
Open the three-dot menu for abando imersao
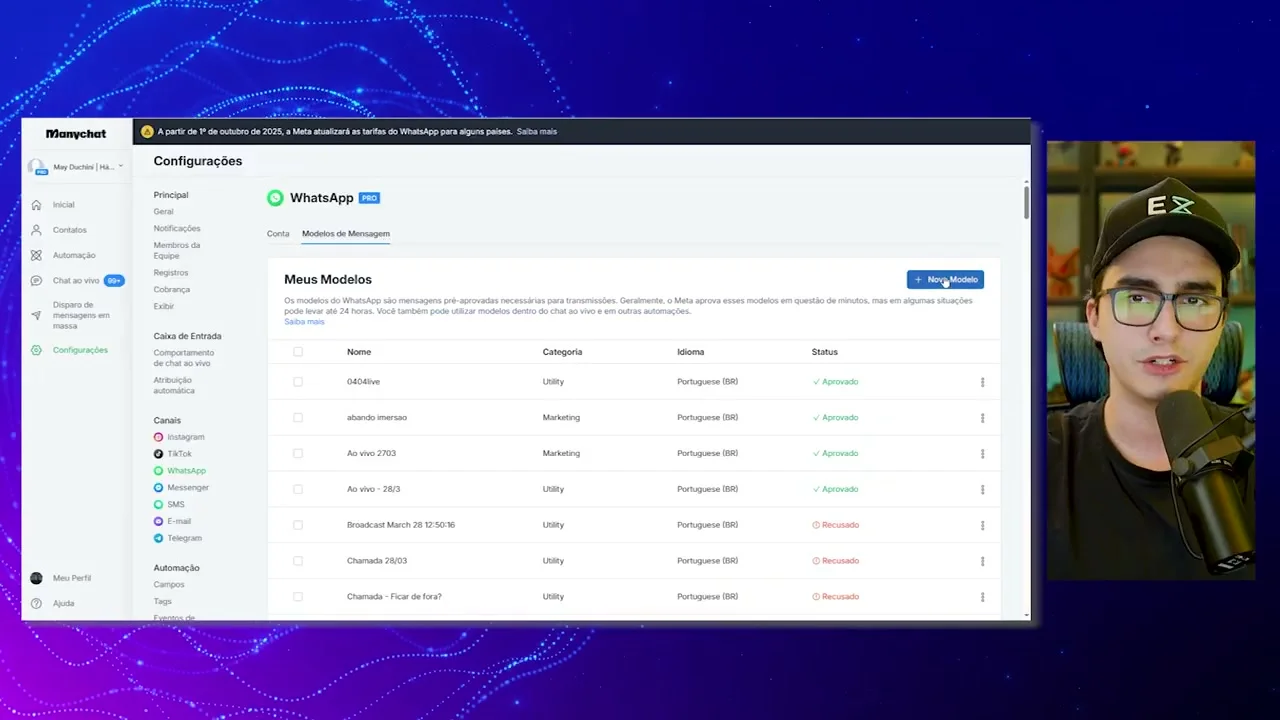point(982,418)
